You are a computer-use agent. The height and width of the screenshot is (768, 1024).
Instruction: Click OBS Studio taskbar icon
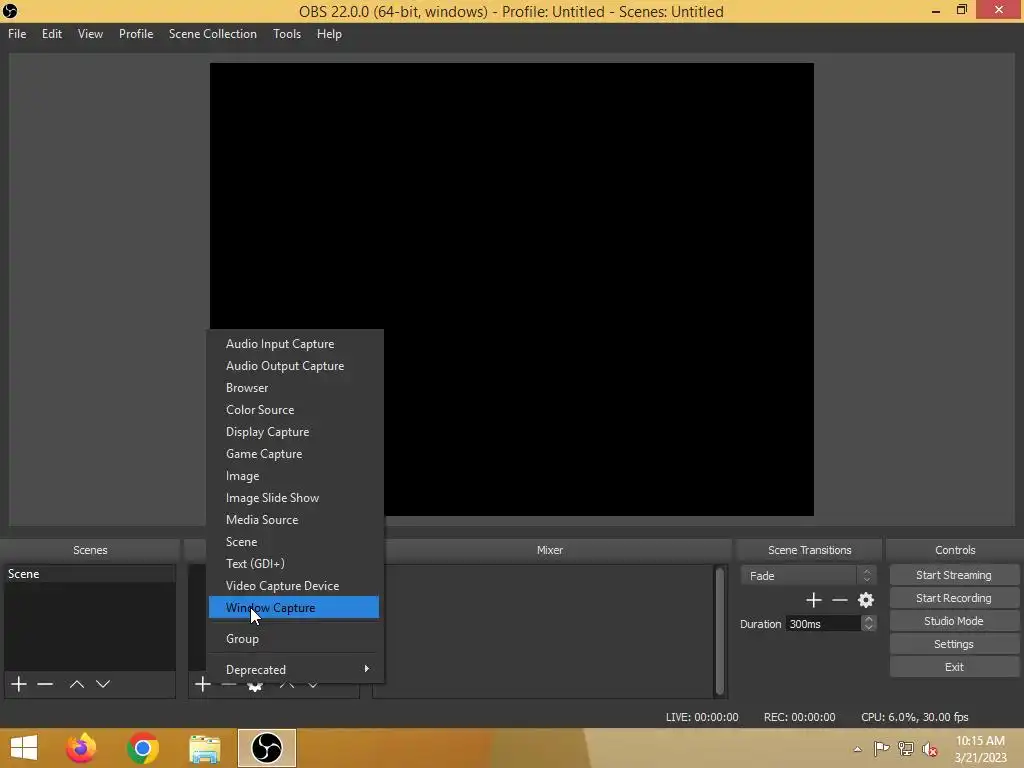[x=266, y=748]
